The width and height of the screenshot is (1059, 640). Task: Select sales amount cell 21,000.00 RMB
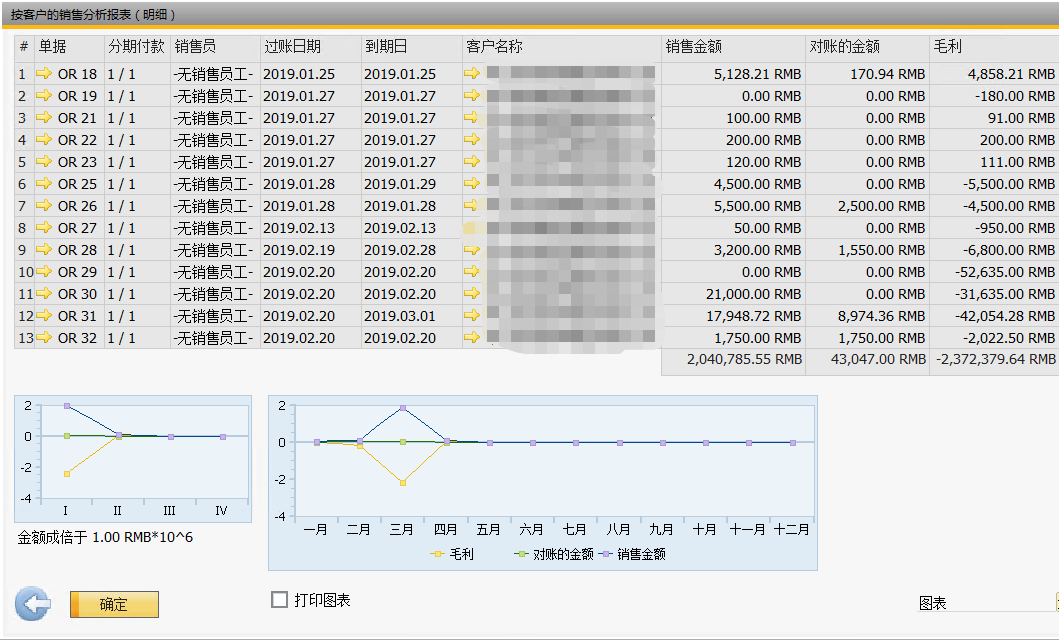pos(733,294)
